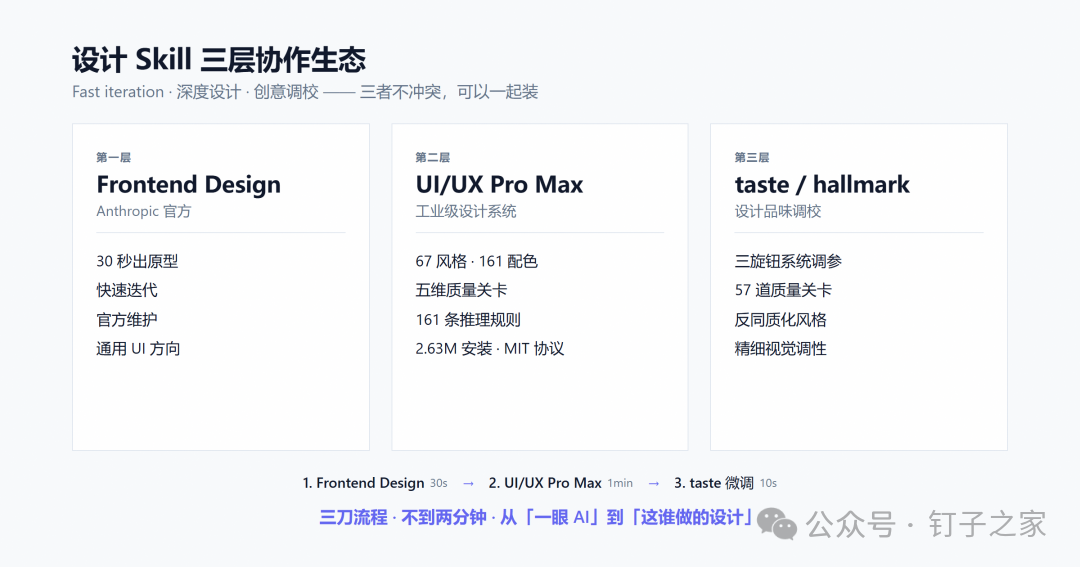The image size is (1080, 567).
Task: Click the "官方维护" line
Action: coord(127,320)
